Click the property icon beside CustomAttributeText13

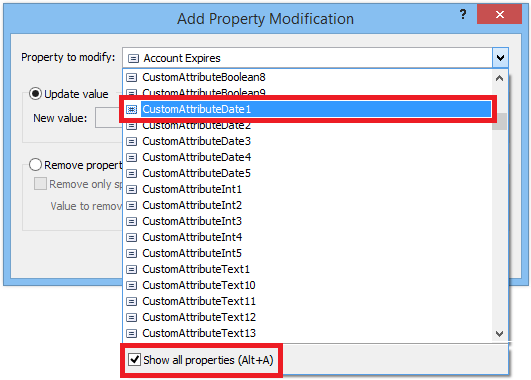coord(131,333)
